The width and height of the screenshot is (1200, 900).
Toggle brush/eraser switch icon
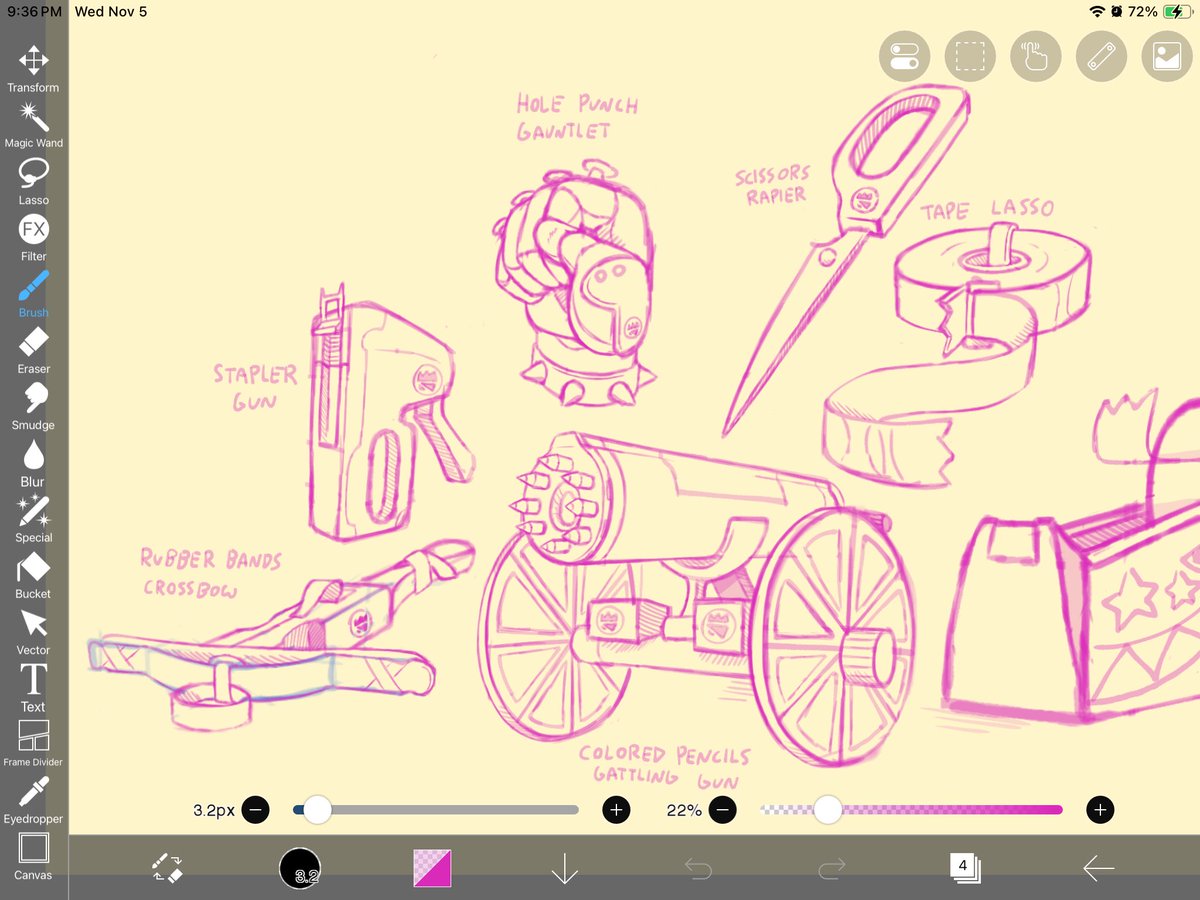tap(167, 868)
